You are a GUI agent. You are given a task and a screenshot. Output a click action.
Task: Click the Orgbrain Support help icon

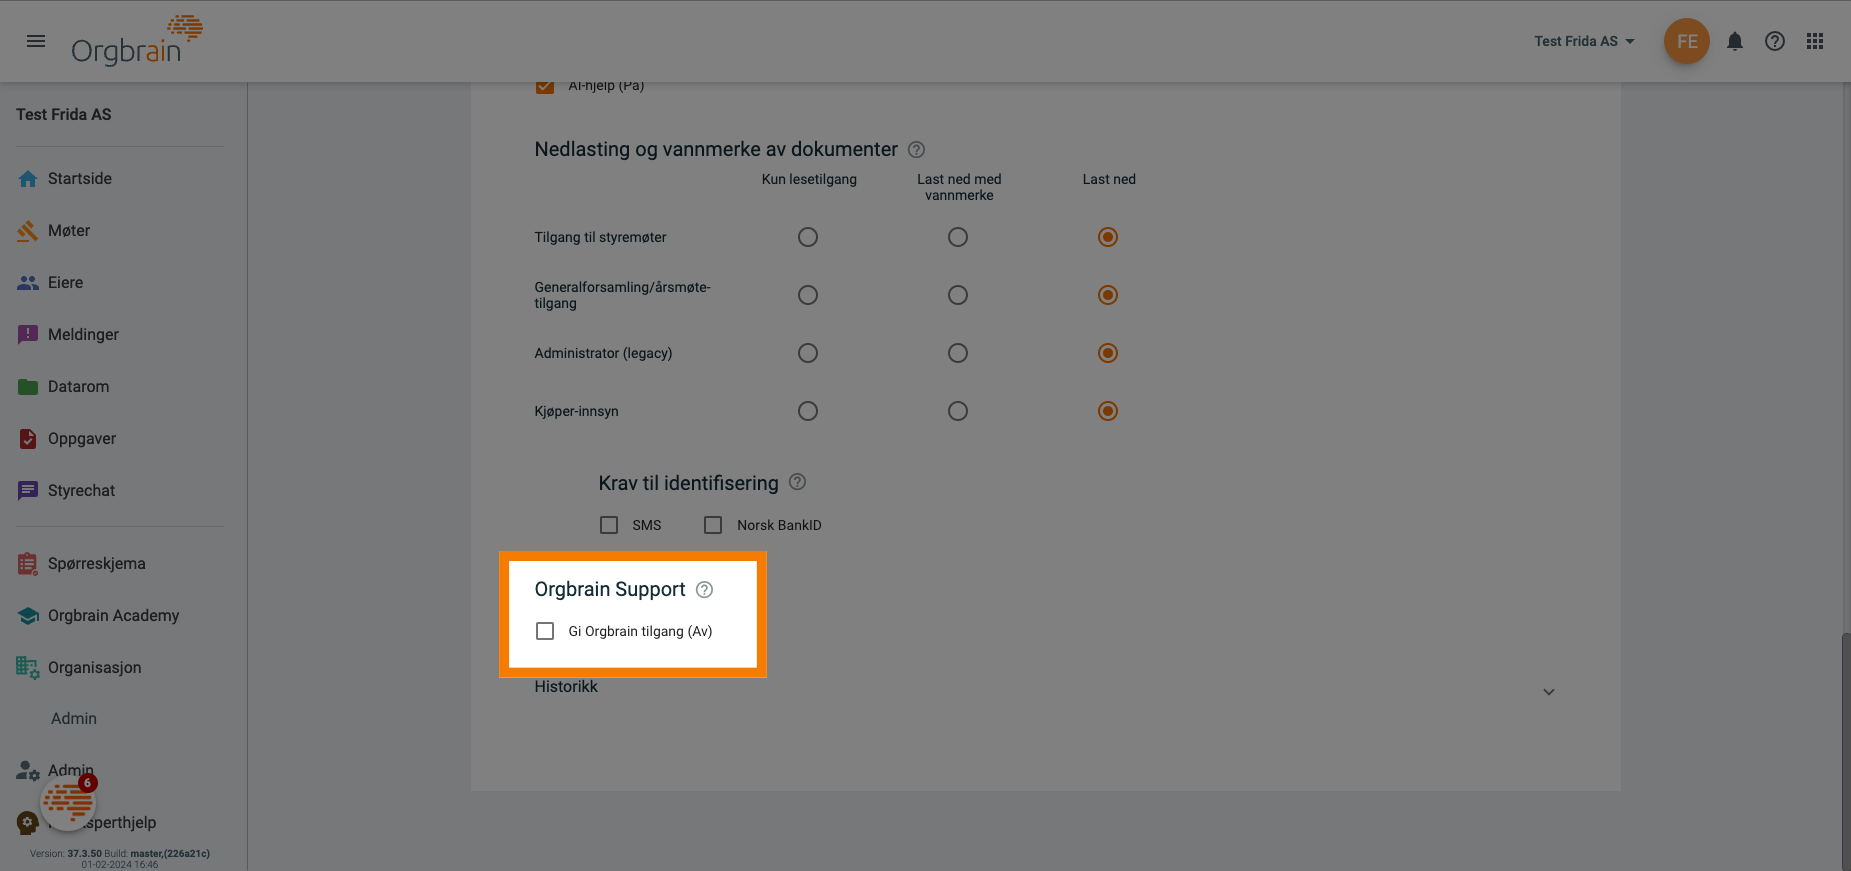(704, 590)
